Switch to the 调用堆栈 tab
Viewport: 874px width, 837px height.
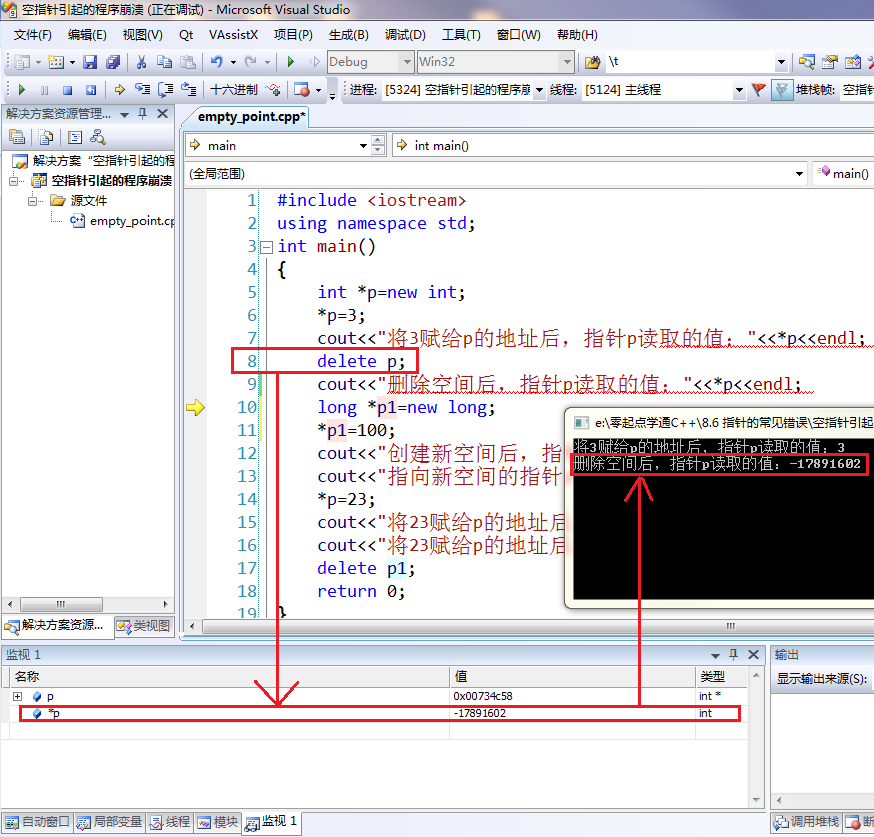pyautogui.click(x=806, y=822)
